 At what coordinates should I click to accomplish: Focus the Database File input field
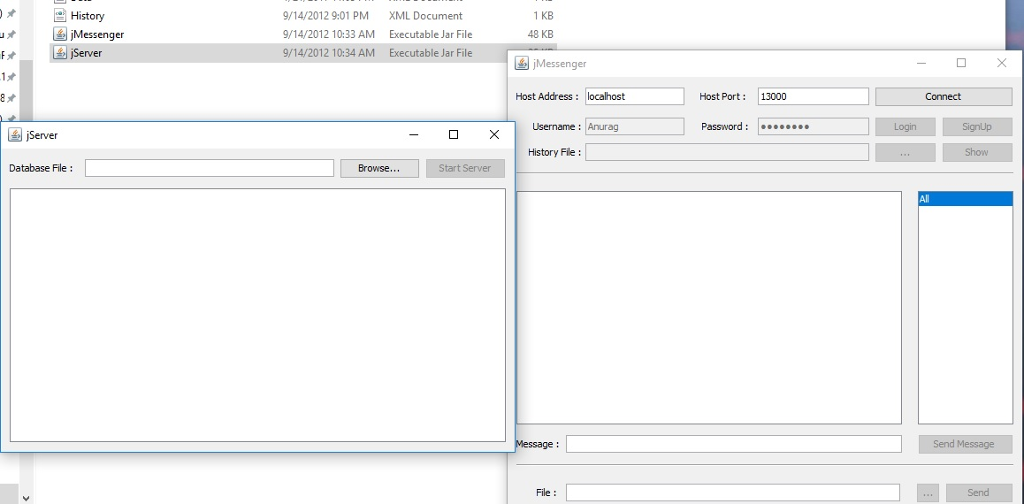(x=209, y=168)
